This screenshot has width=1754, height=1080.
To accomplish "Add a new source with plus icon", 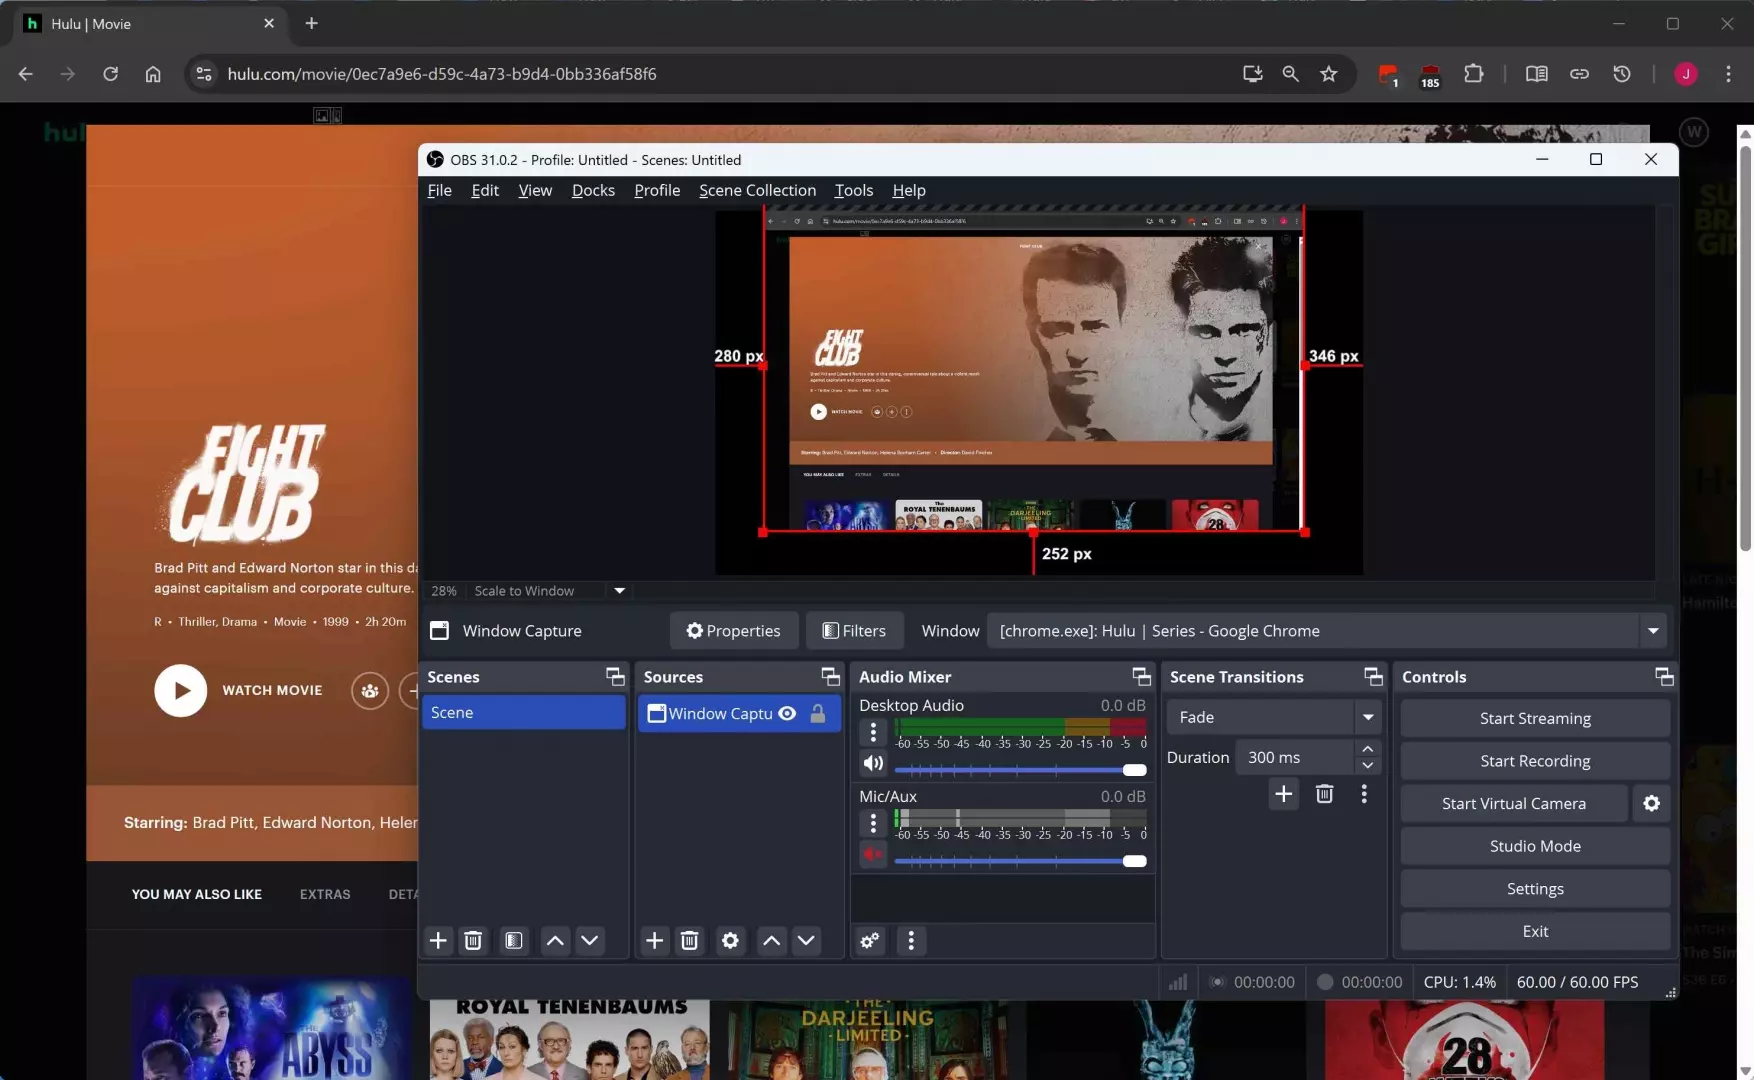I will [654, 940].
